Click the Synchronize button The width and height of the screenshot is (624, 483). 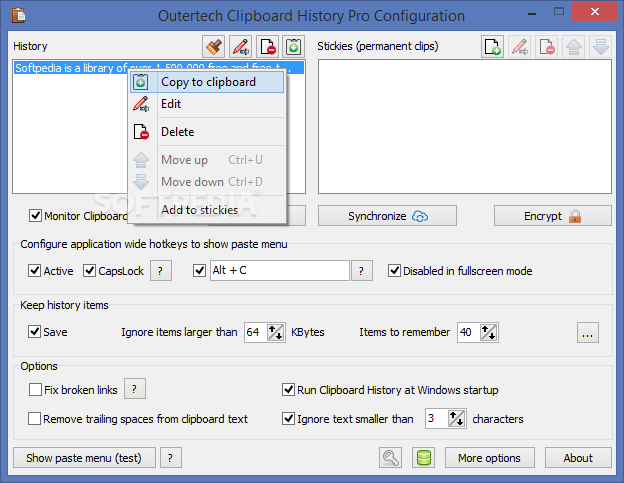pyautogui.click(x=387, y=216)
